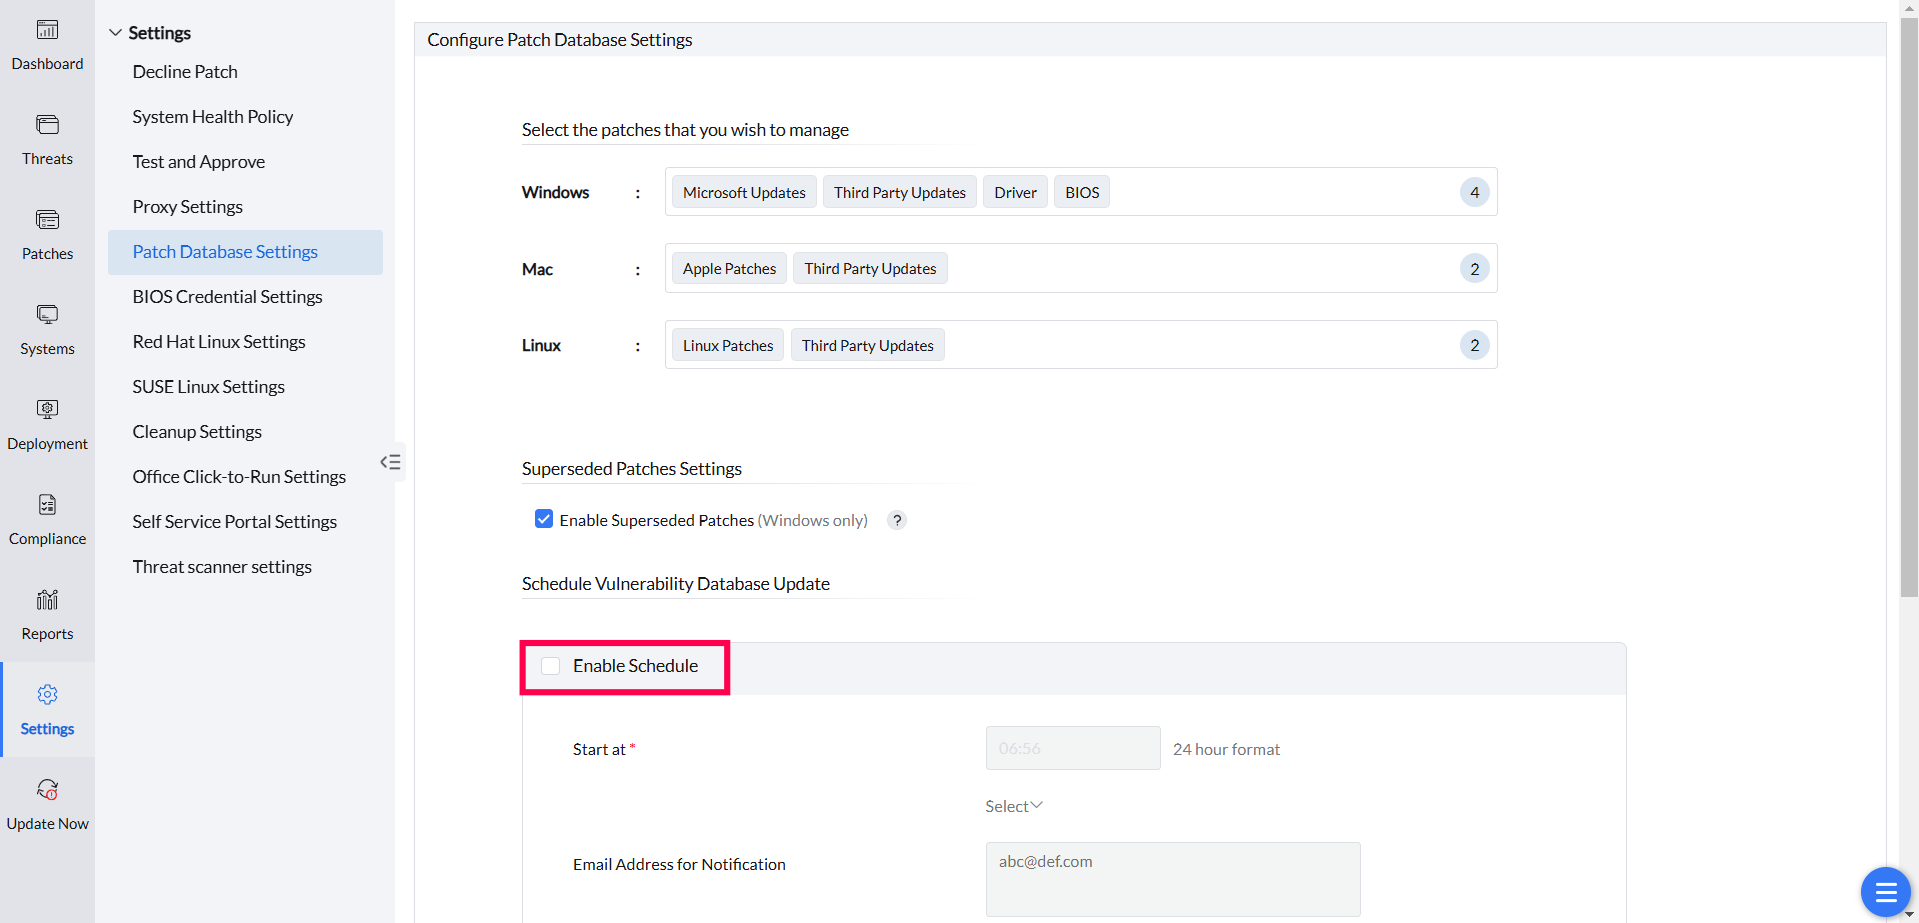
Task: Uncheck Enable Superseded Patches checkbox
Action: [544, 519]
